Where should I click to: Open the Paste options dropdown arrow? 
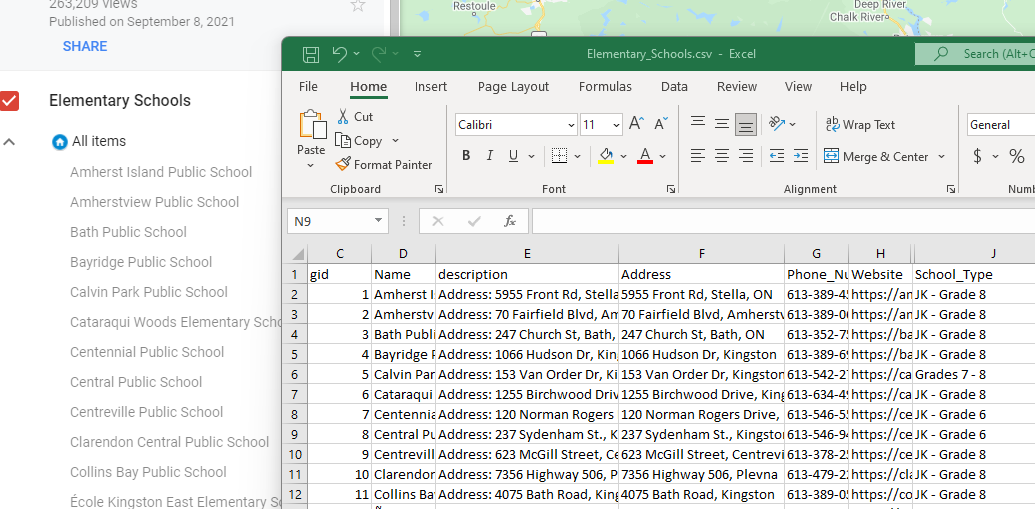click(x=311, y=166)
